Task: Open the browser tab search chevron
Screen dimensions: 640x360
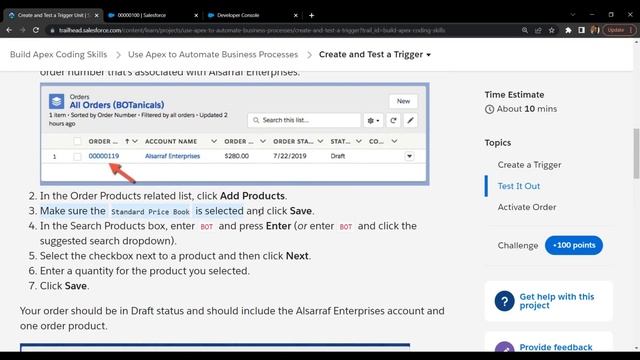Action: click(573, 15)
